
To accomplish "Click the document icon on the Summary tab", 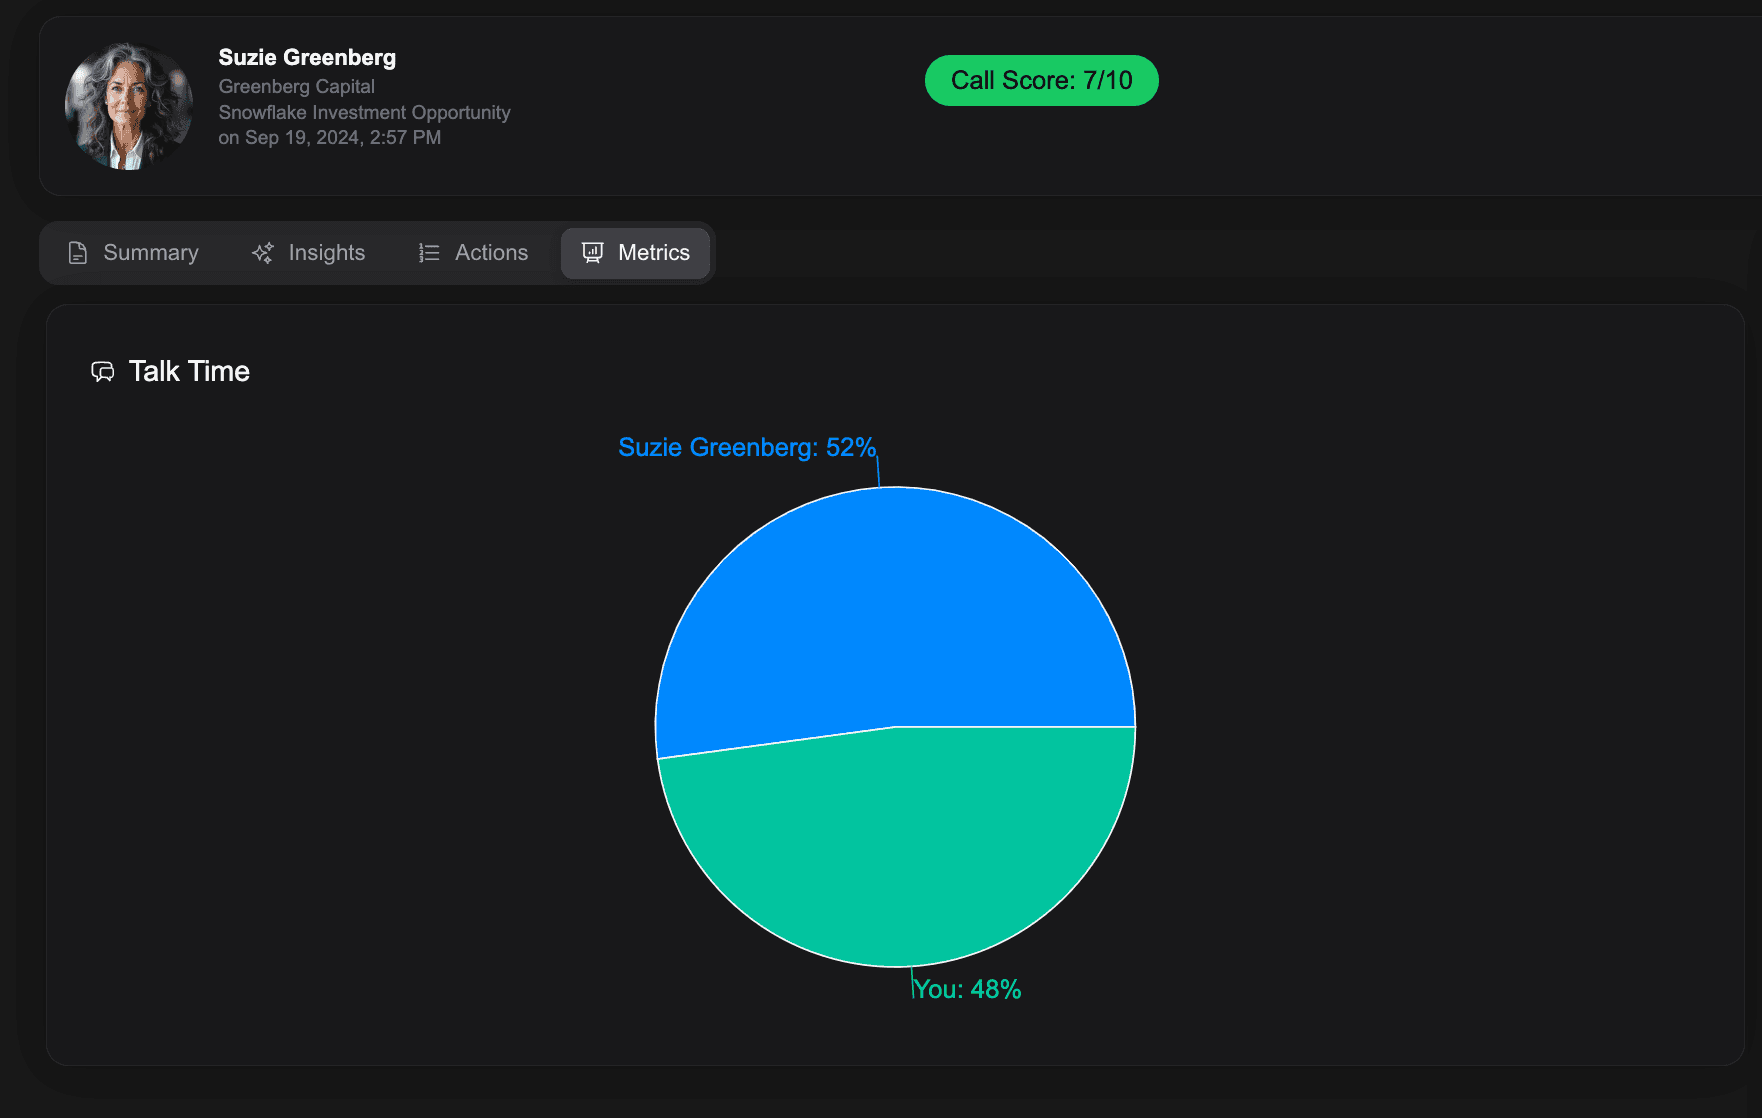I will point(78,252).
